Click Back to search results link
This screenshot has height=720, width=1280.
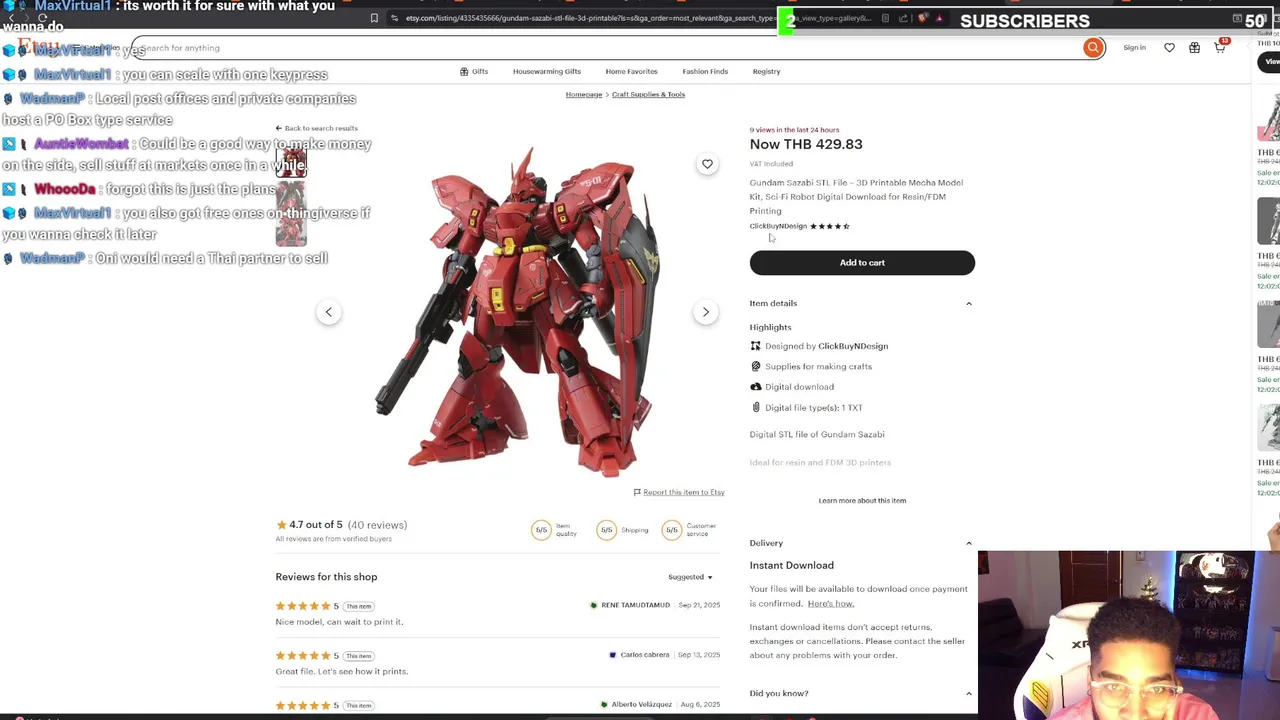[317, 128]
